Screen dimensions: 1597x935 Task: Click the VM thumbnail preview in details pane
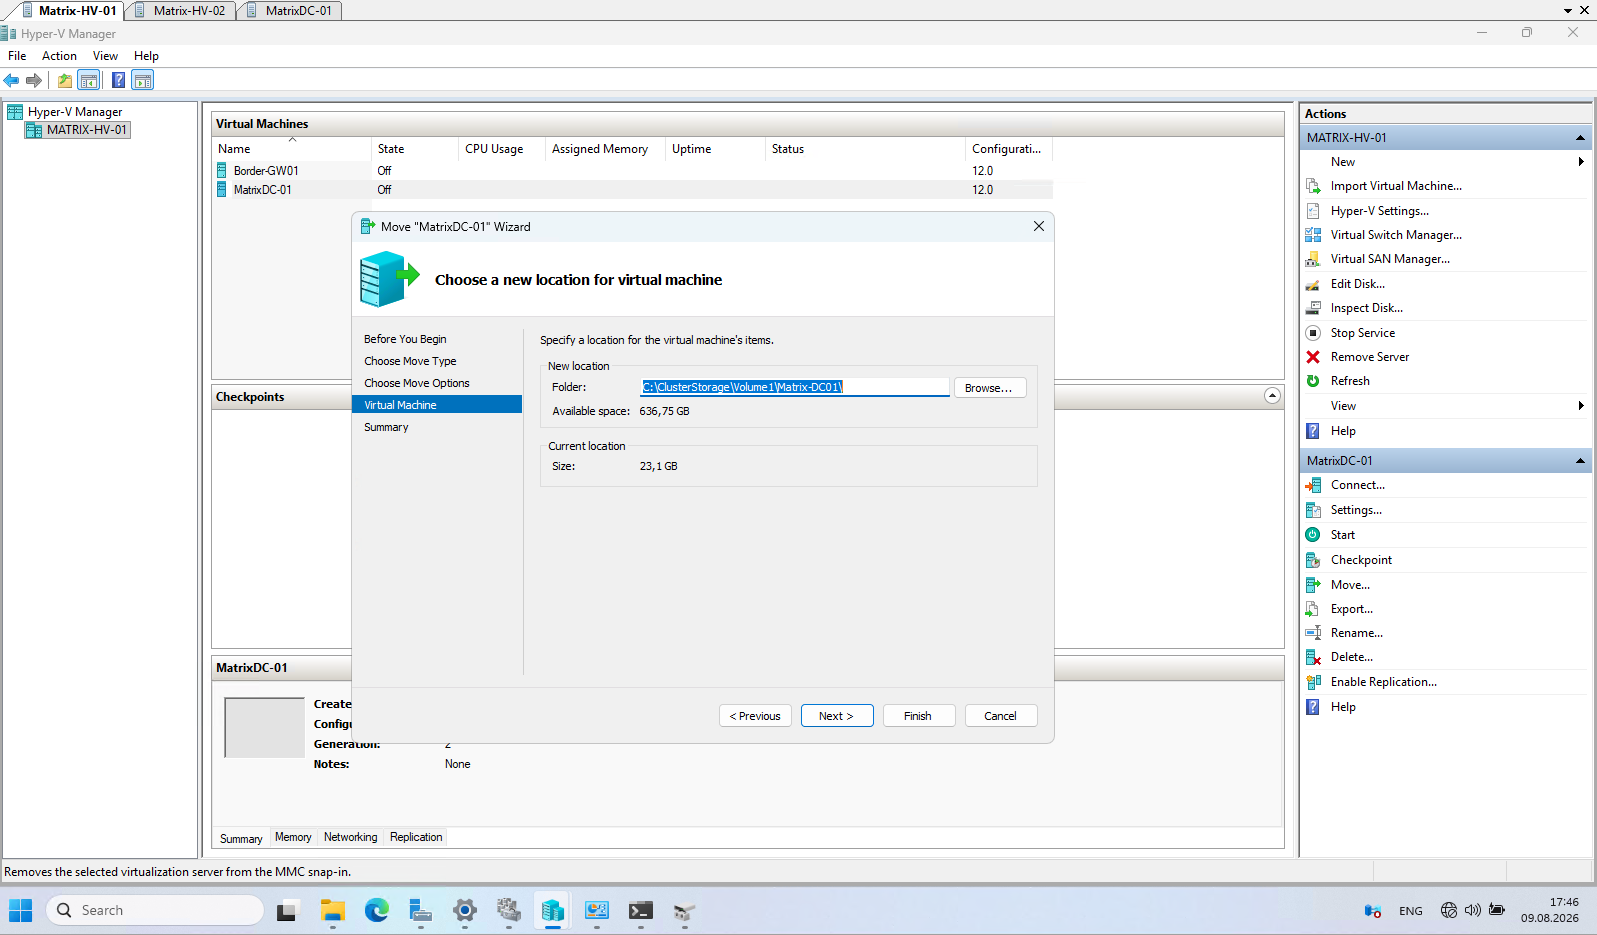click(x=264, y=728)
